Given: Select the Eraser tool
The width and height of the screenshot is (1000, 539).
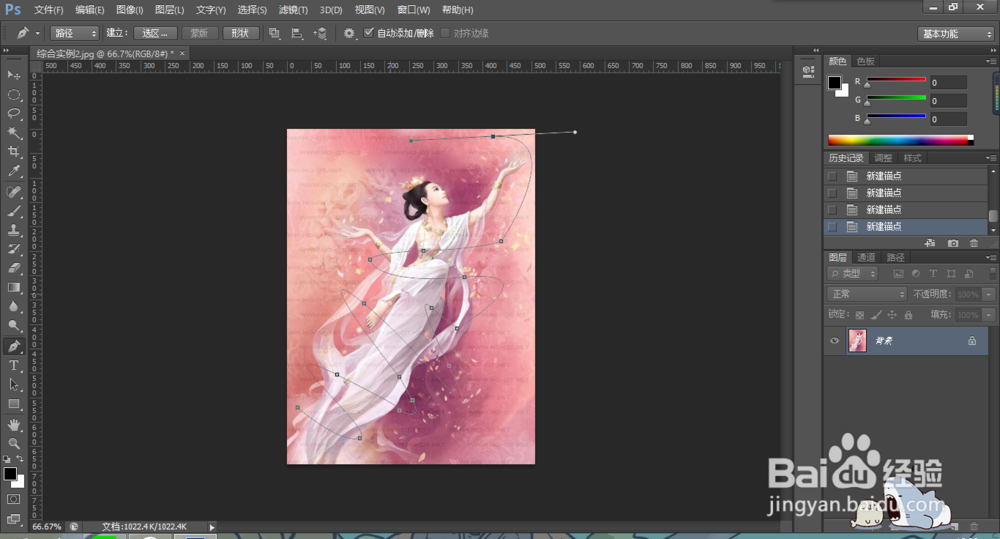Looking at the screenshot, I should 13,269.
